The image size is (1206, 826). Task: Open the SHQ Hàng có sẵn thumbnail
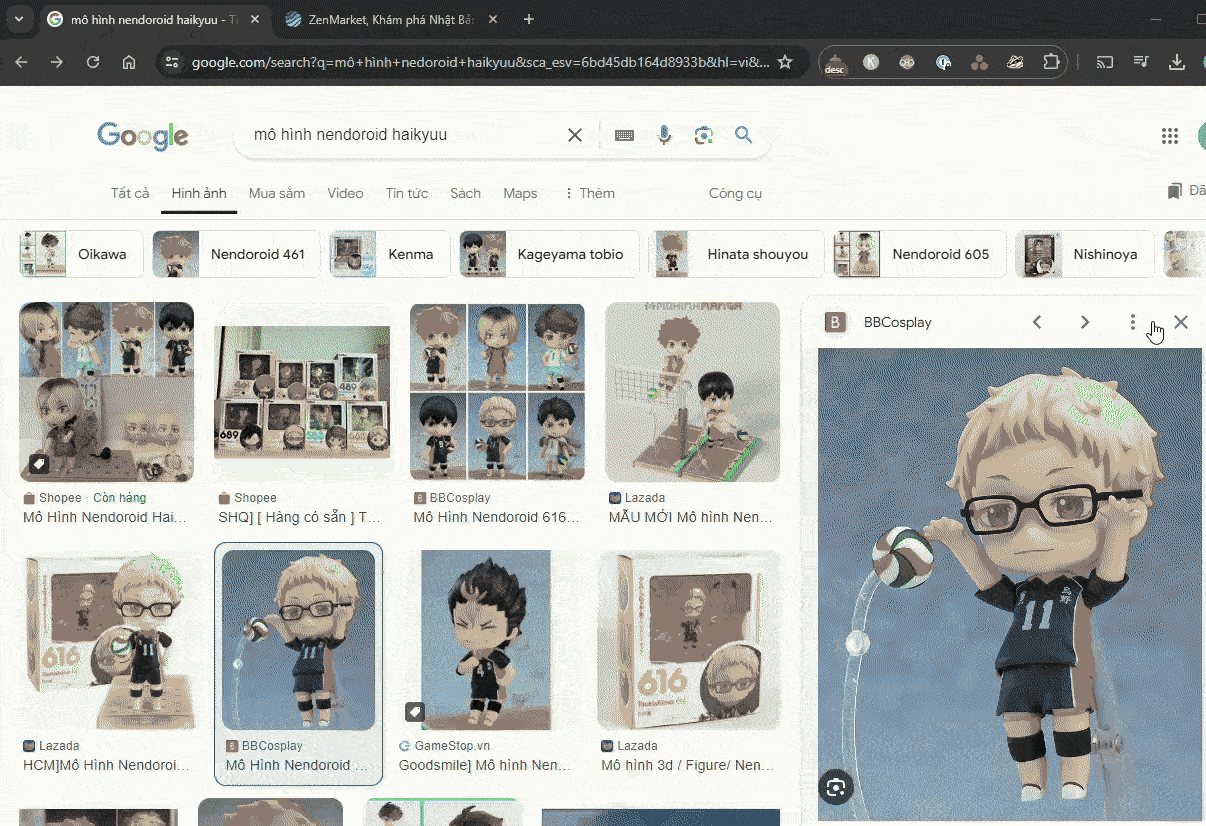(x=302, y=392)
